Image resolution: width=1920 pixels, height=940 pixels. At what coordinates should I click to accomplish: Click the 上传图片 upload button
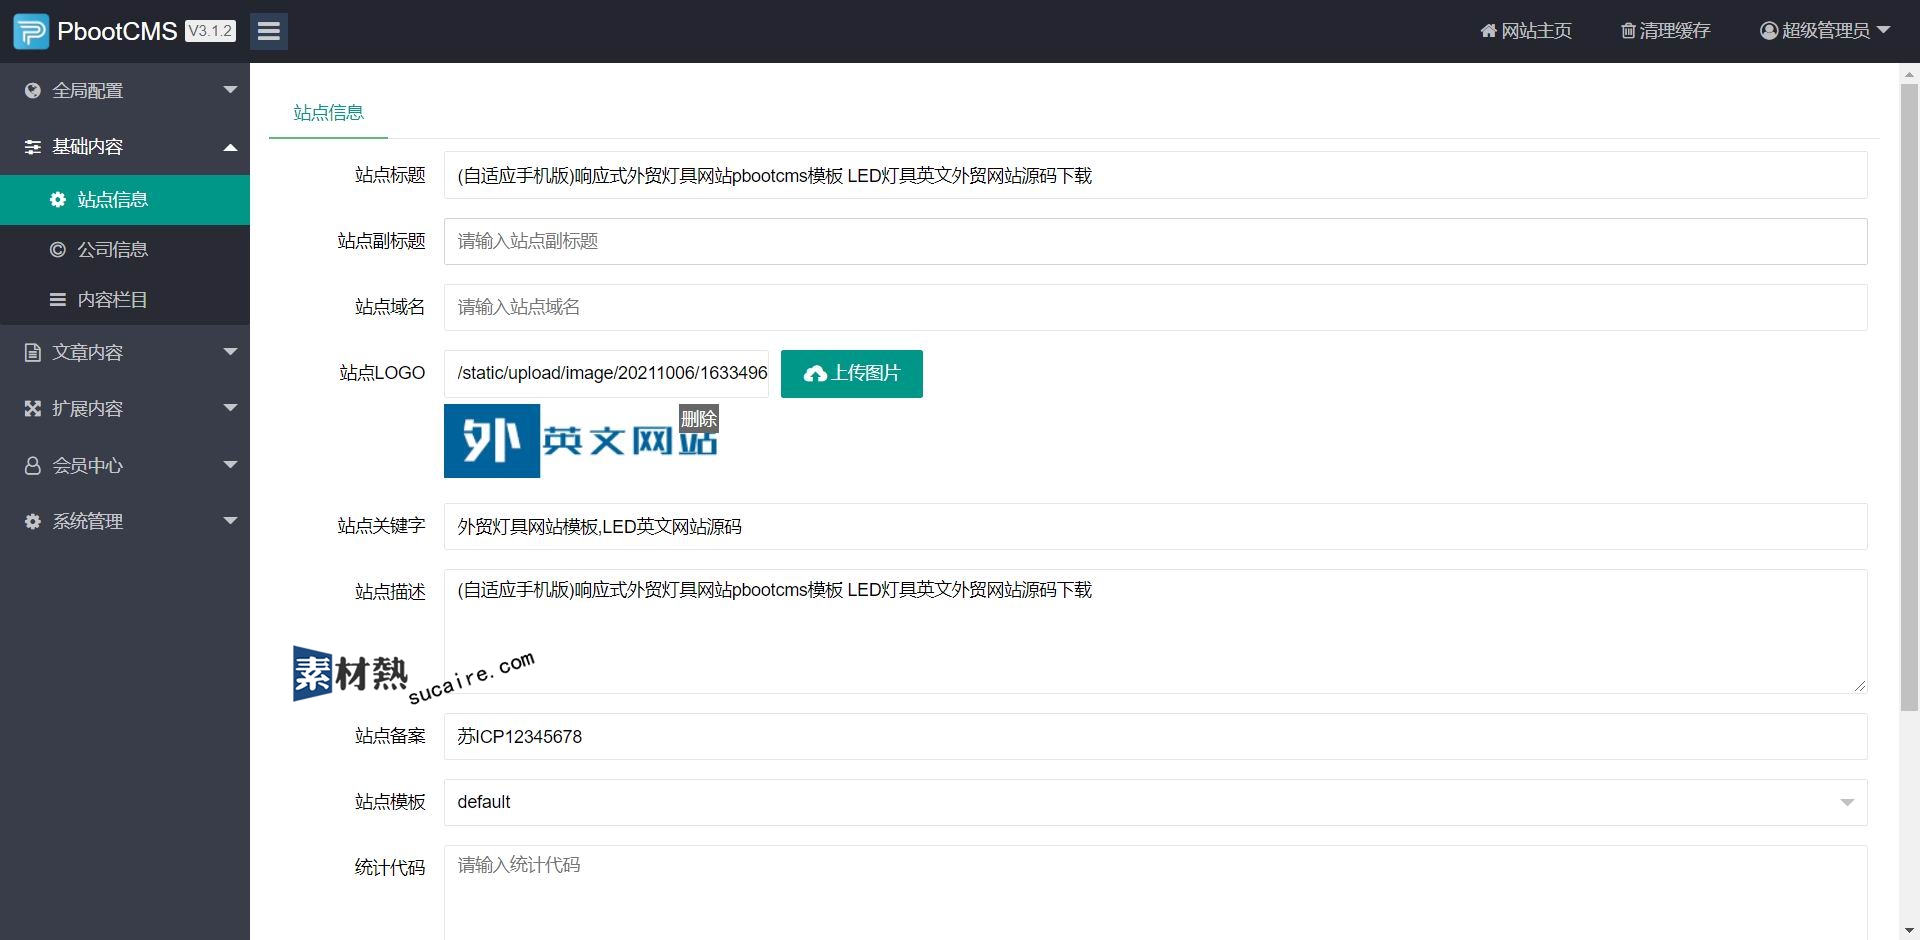tap(851, 374)
